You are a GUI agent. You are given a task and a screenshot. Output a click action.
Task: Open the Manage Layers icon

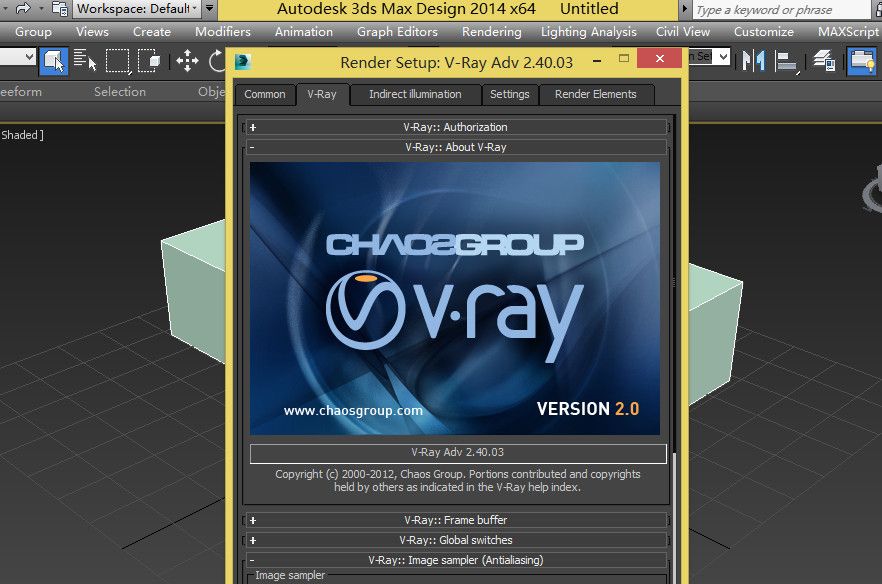[825, 61]
